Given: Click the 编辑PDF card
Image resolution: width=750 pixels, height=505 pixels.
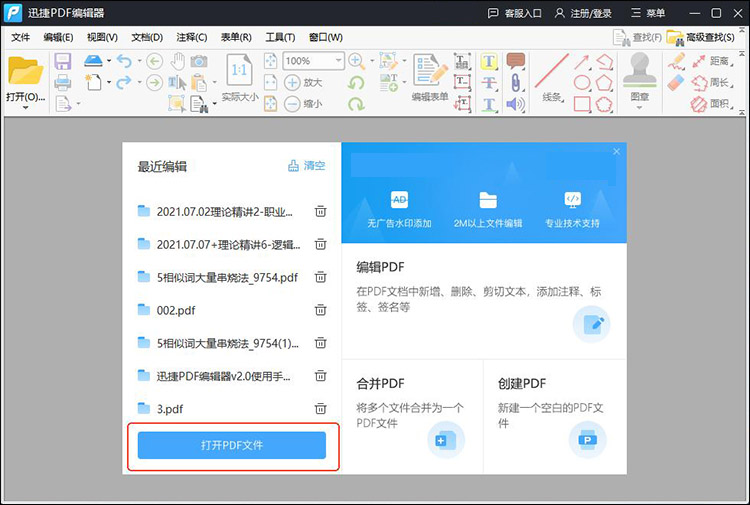Looking at the screenshot, I should pos(484,301).
